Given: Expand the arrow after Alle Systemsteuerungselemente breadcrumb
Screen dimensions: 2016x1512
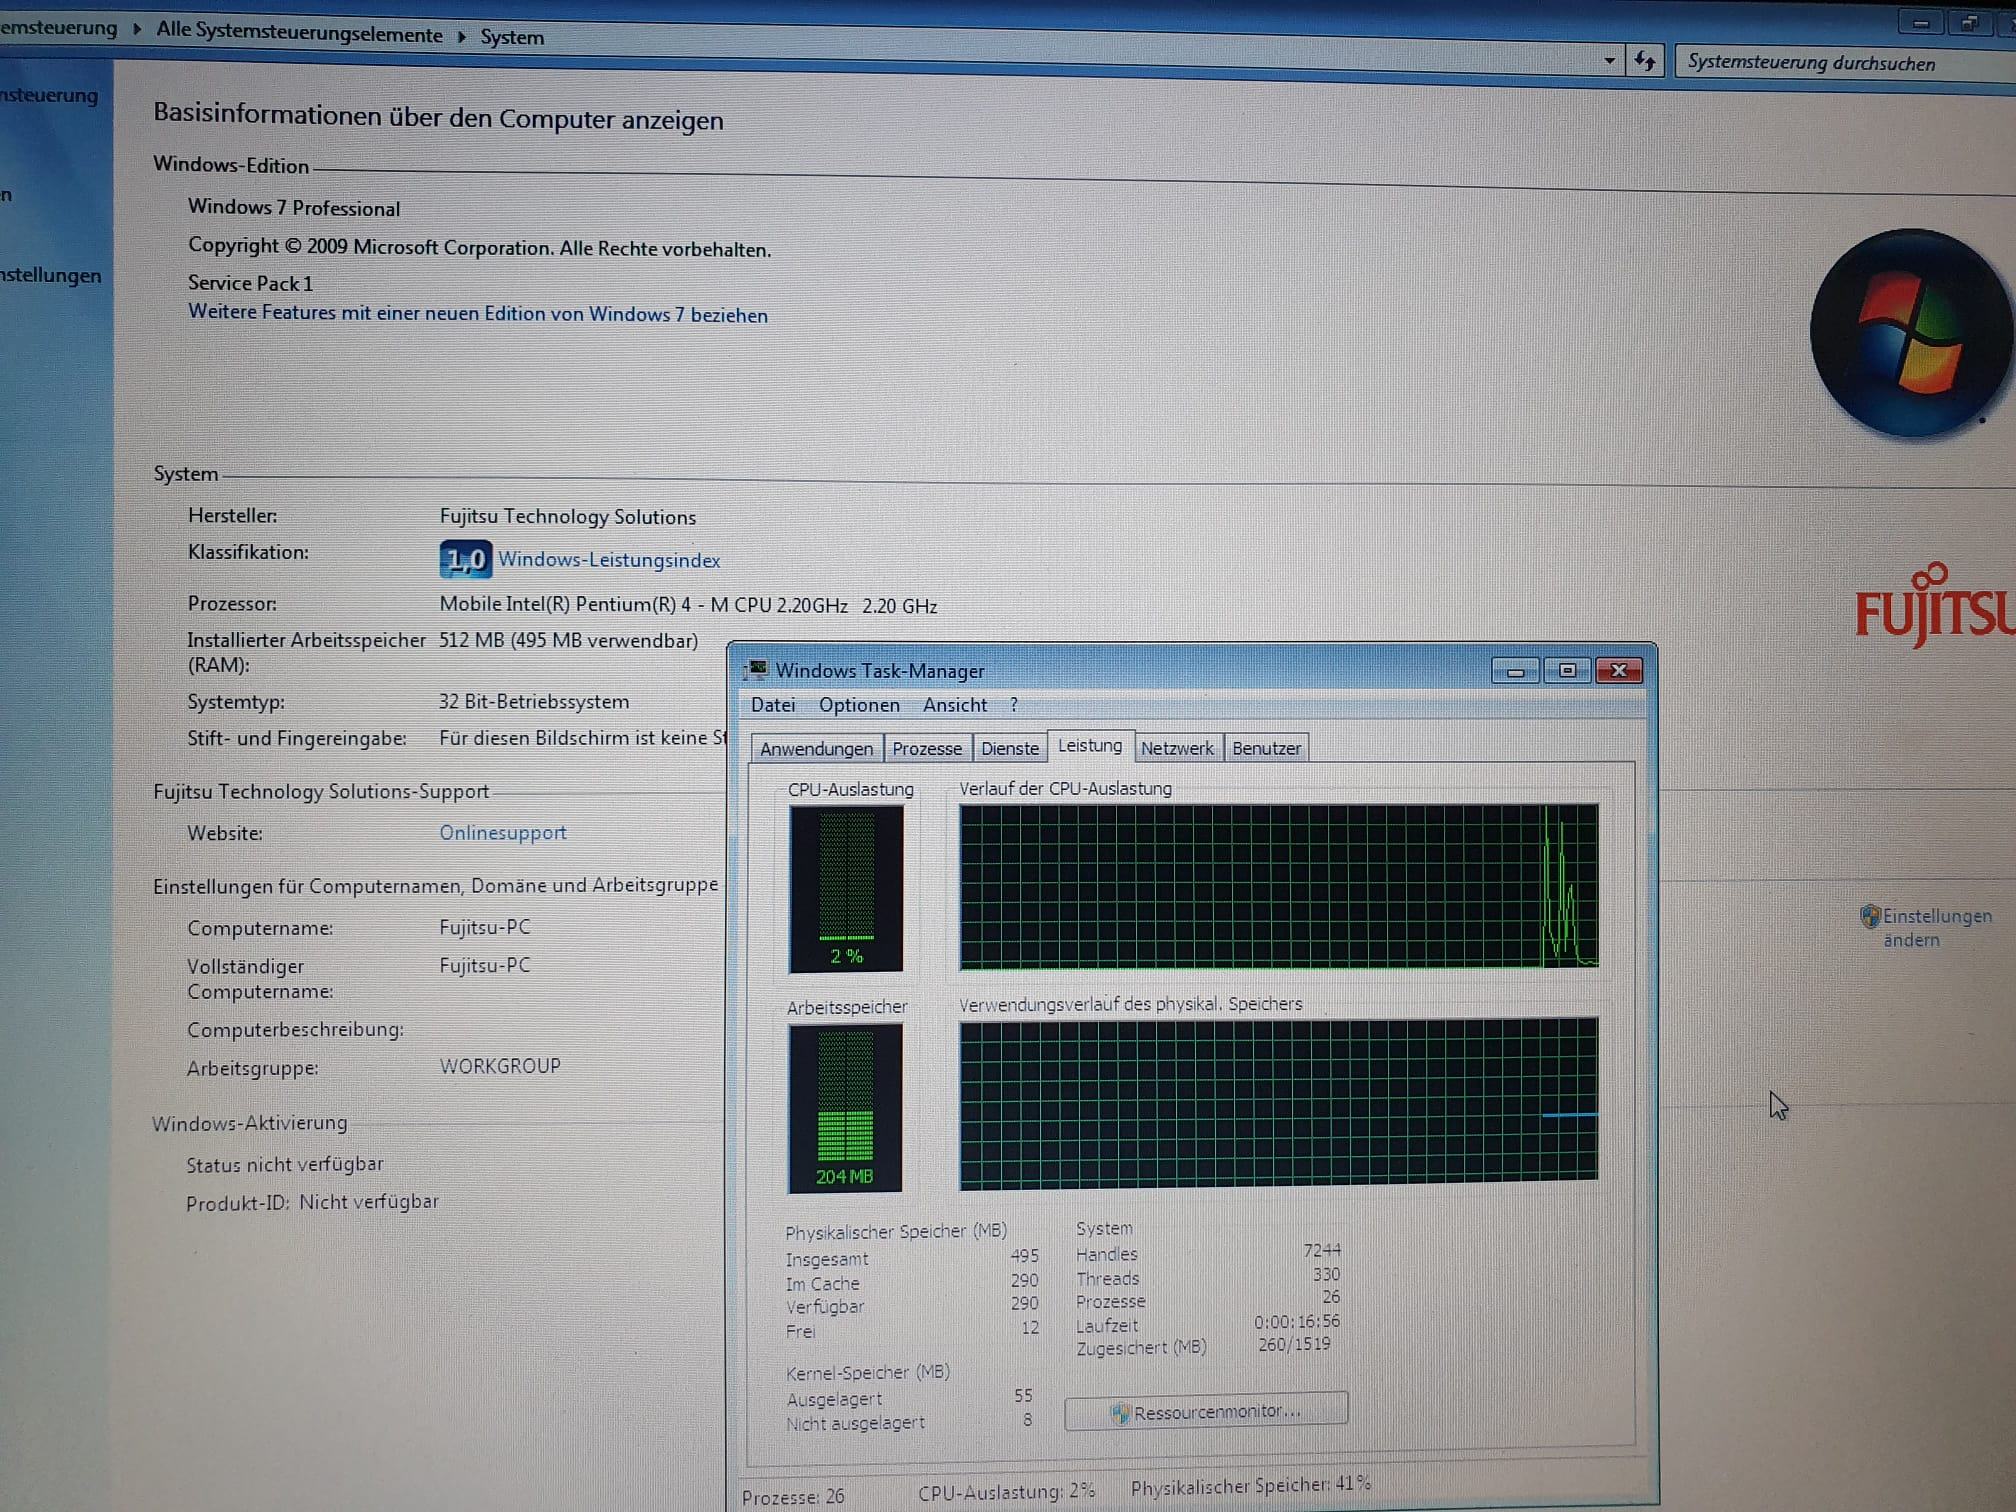Looking at the screenshot, I should 462,37.
